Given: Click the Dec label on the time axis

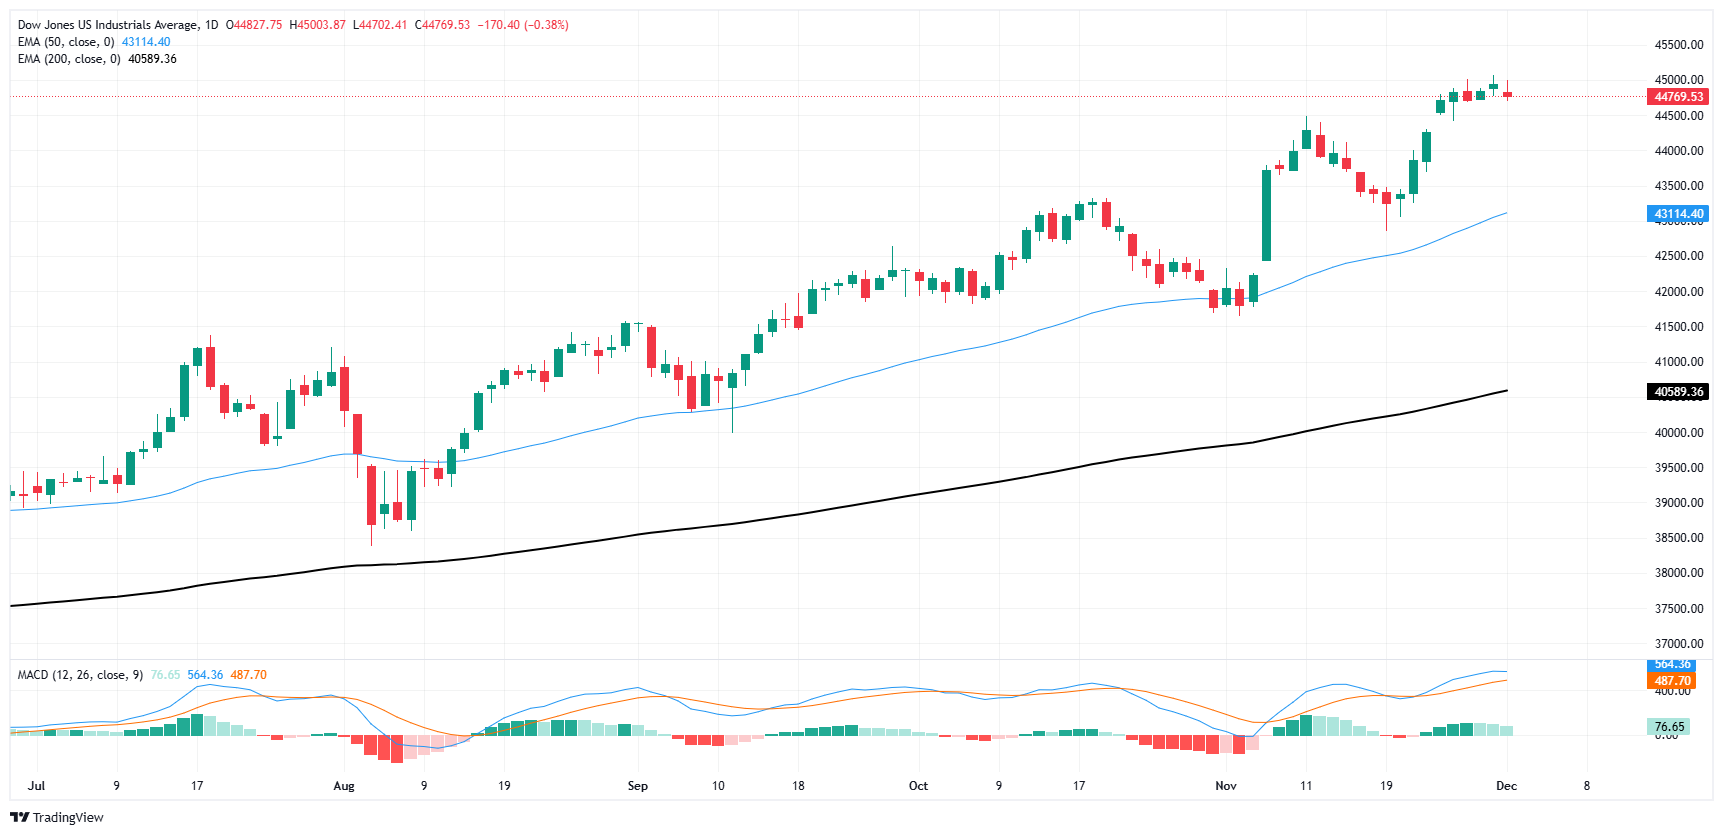Looking at the screenshot, I should click(1506, 786).
